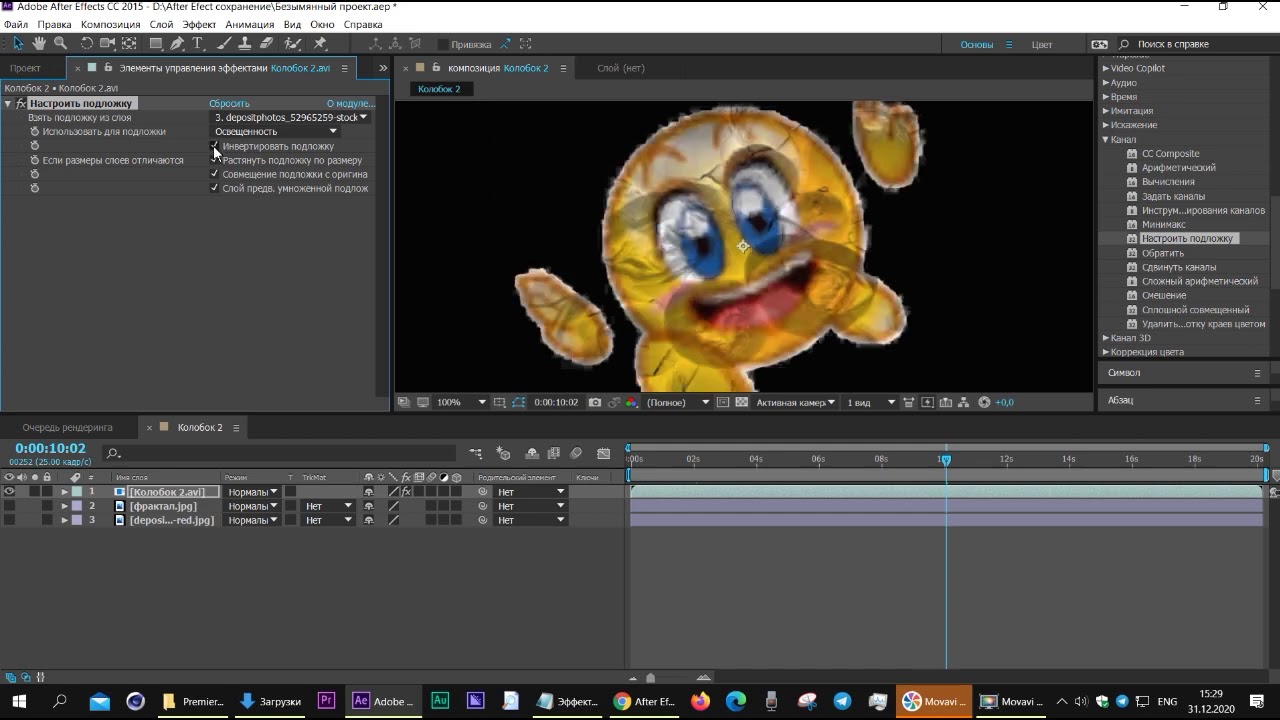This screenshot has width=1280, height=720.
Task: Click the Колобок 2 composition breadcrumb
Action: [x=439, y=89]
